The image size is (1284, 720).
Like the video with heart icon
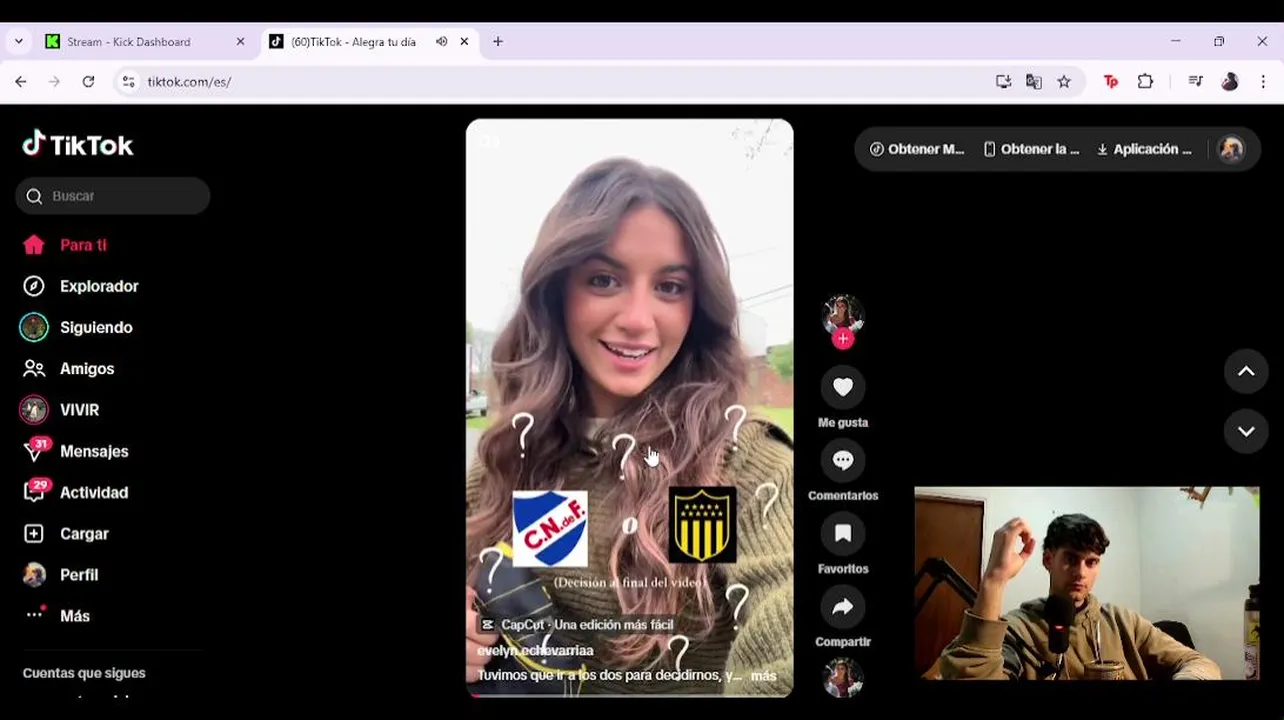click(843, 387)
